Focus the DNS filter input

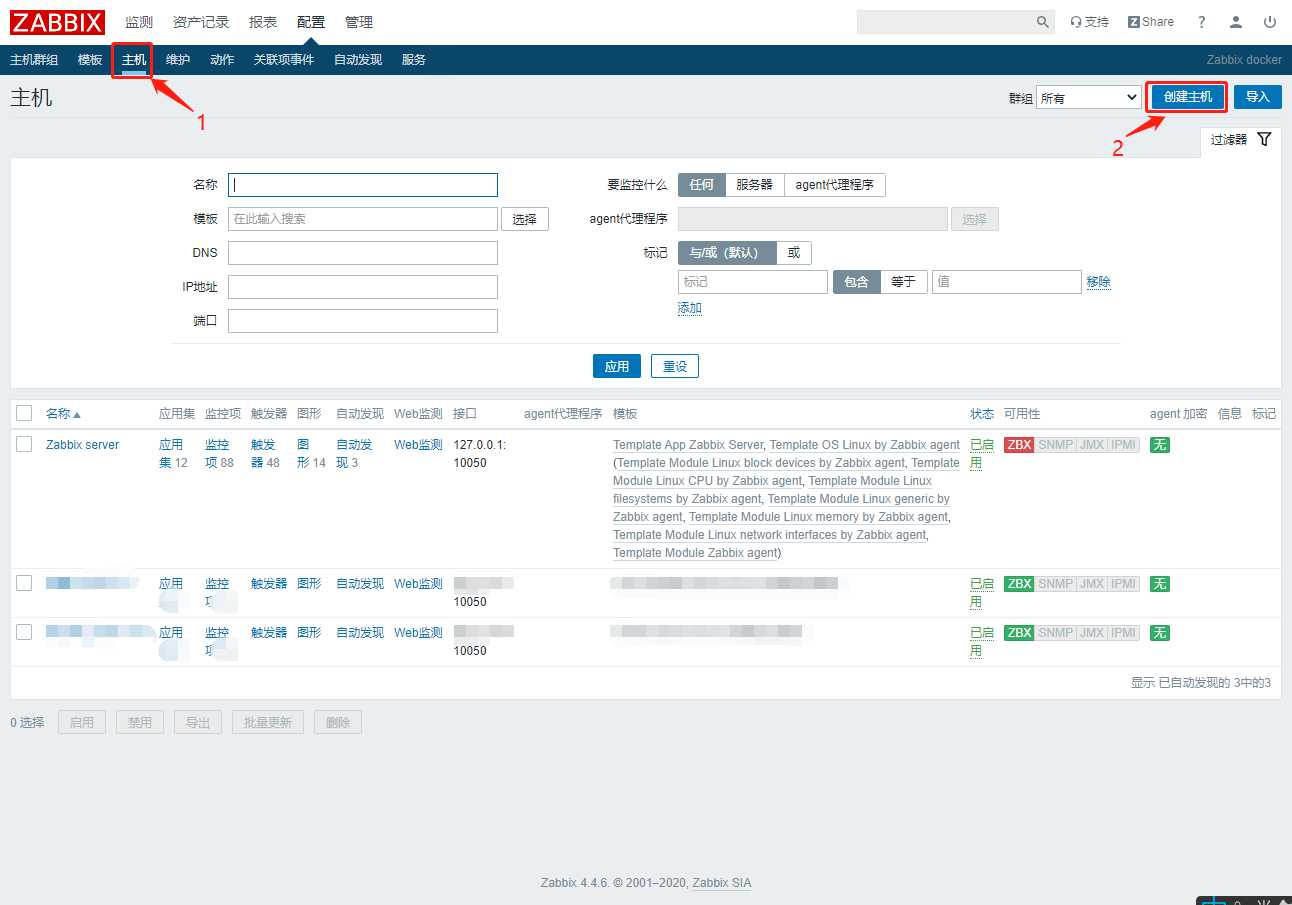click(363, 253)
